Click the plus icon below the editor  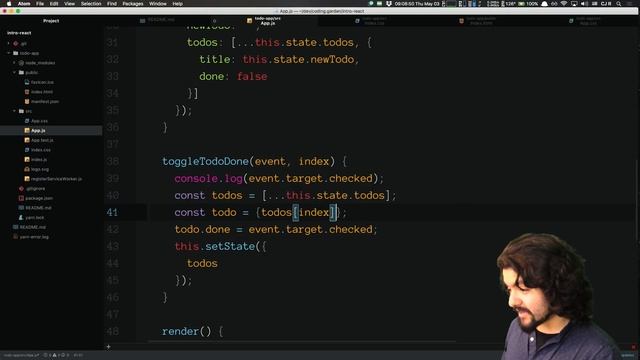pyautogui.click(x=109, y=347)
